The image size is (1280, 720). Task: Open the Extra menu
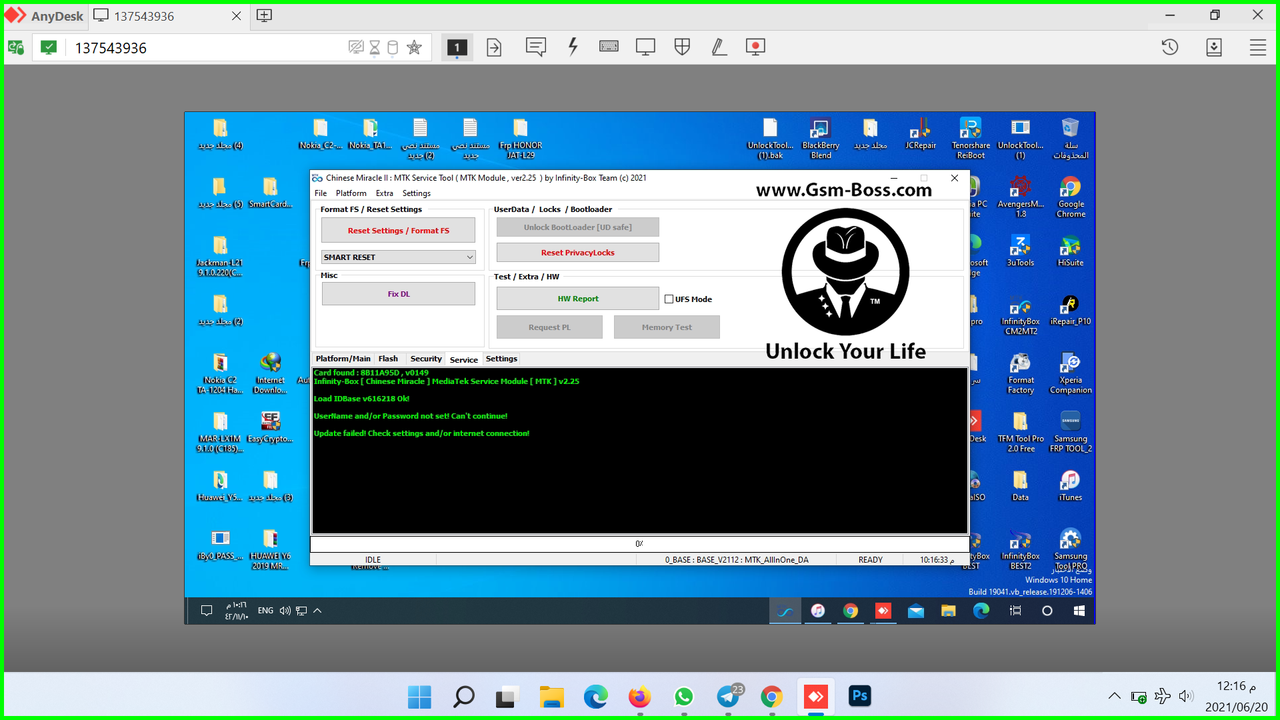coord(384,193)
